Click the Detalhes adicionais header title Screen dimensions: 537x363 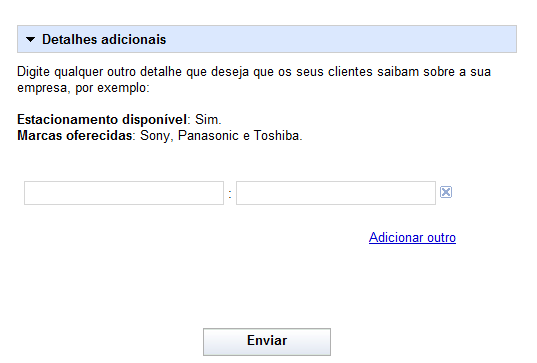(x=104, y=39)
